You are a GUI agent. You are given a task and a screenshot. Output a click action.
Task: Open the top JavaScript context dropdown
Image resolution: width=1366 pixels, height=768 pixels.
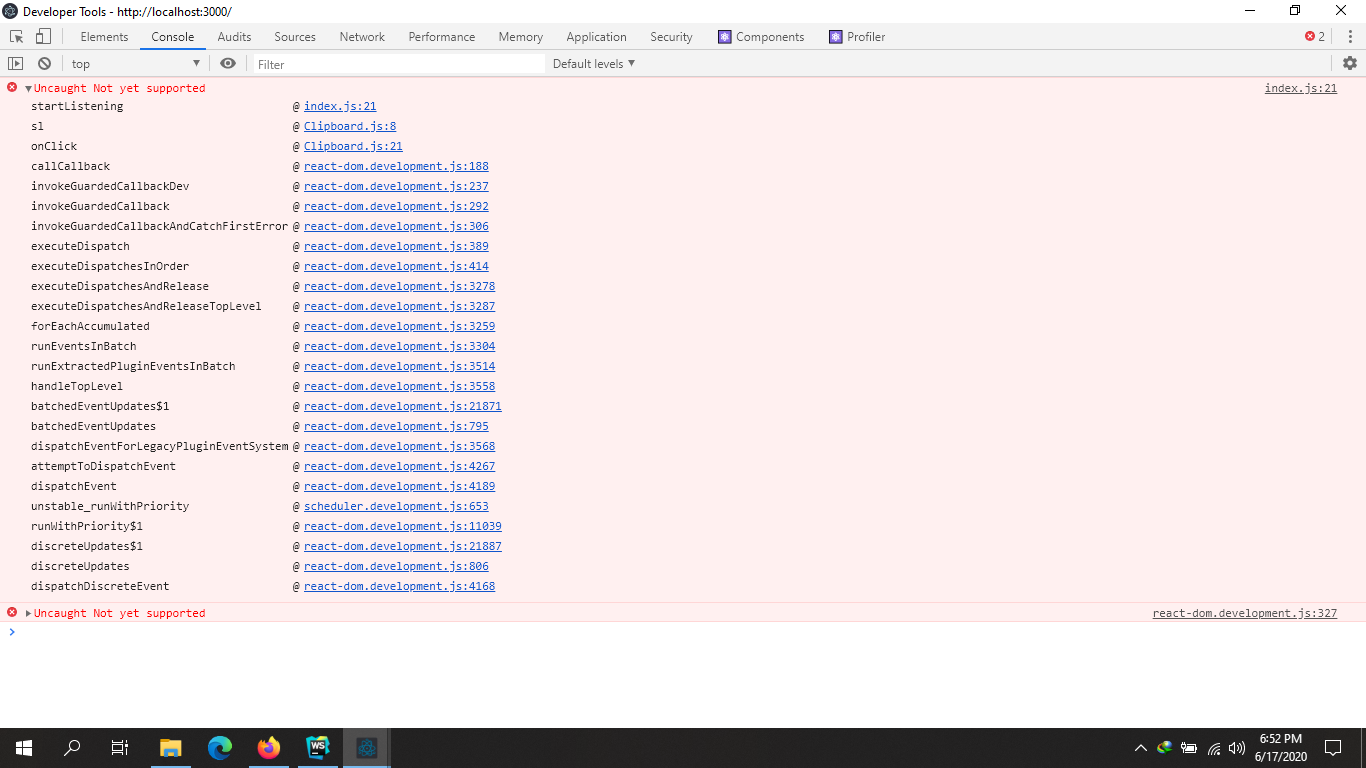tap(136, 64)
